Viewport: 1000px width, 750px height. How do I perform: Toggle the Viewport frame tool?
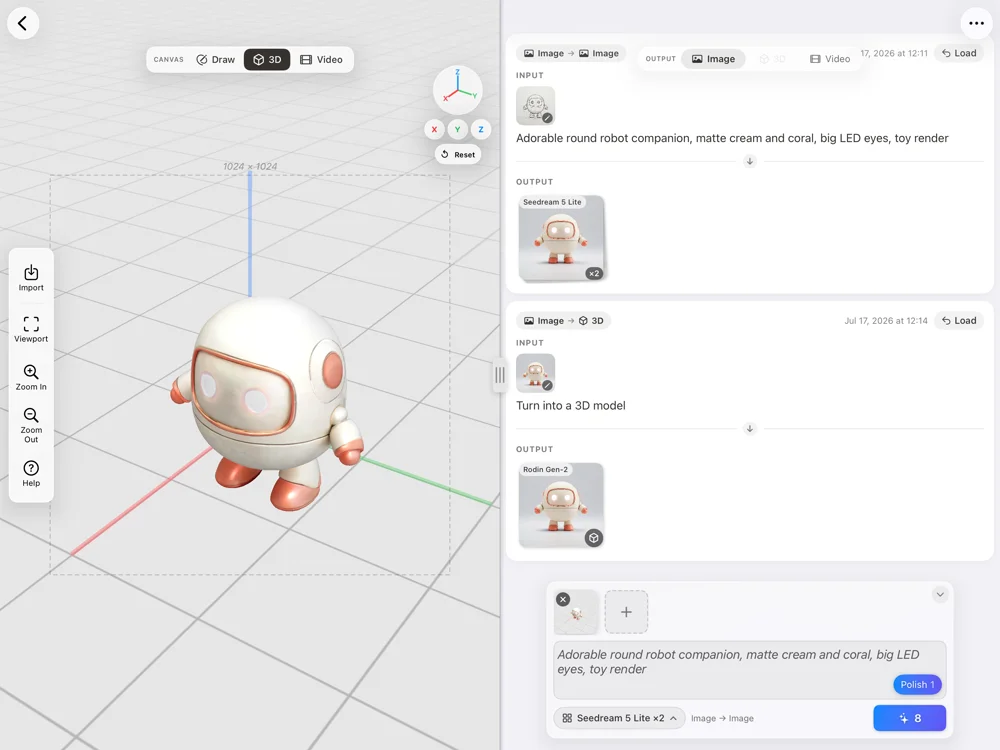click(31, 329)
